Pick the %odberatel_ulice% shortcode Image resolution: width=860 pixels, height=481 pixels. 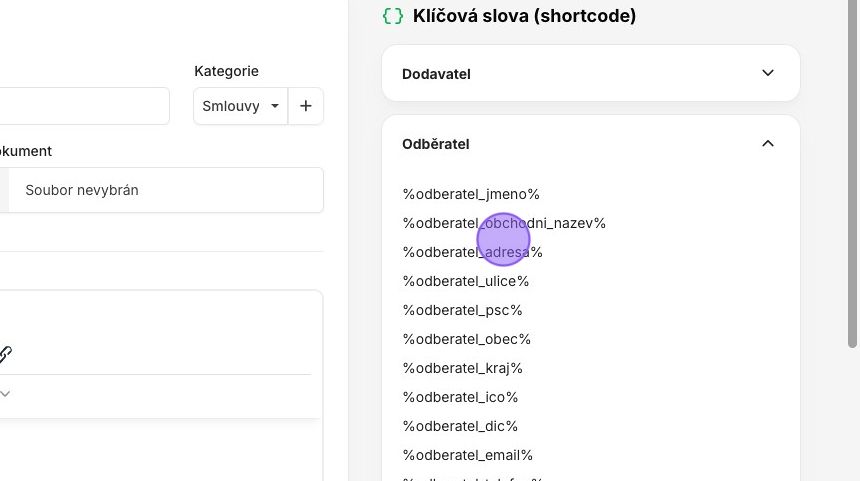466,281
